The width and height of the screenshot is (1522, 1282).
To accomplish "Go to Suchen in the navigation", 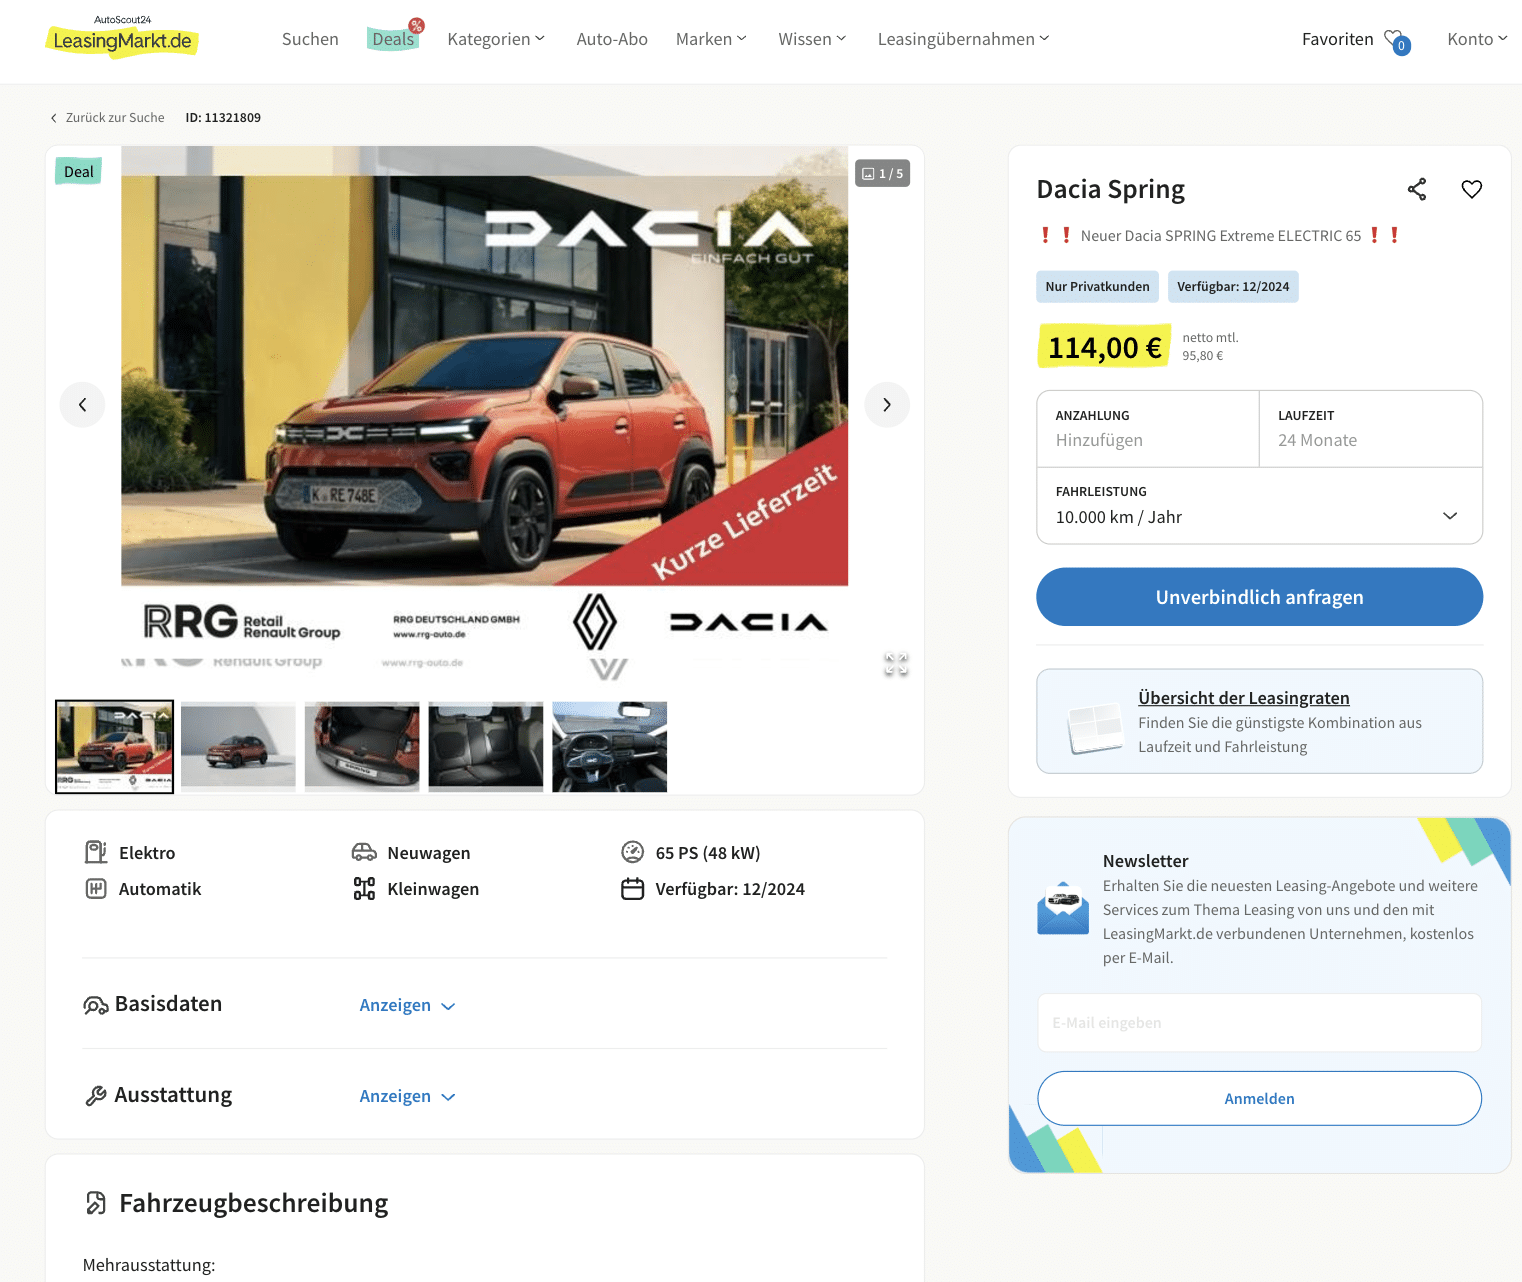I will tap(310, 39).
